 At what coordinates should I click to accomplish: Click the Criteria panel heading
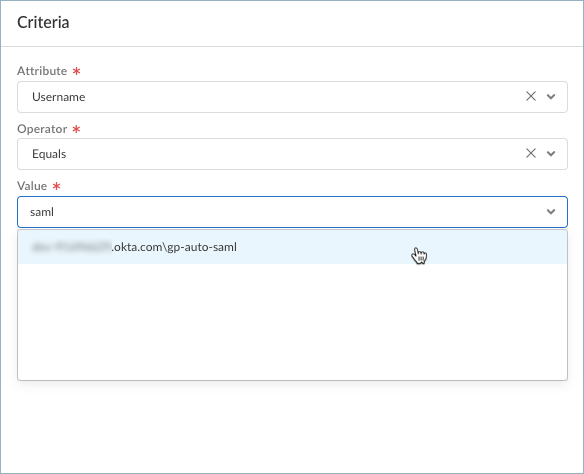(43, 22)
